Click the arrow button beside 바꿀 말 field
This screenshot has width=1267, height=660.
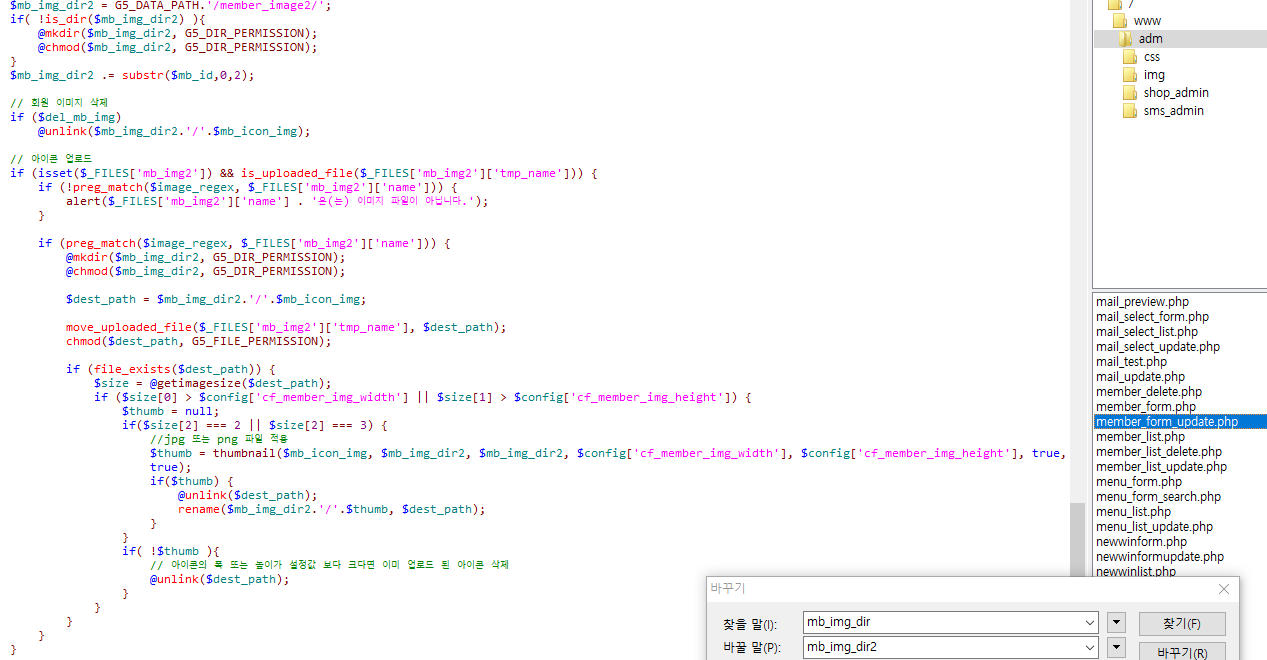tap(1117, 648)
